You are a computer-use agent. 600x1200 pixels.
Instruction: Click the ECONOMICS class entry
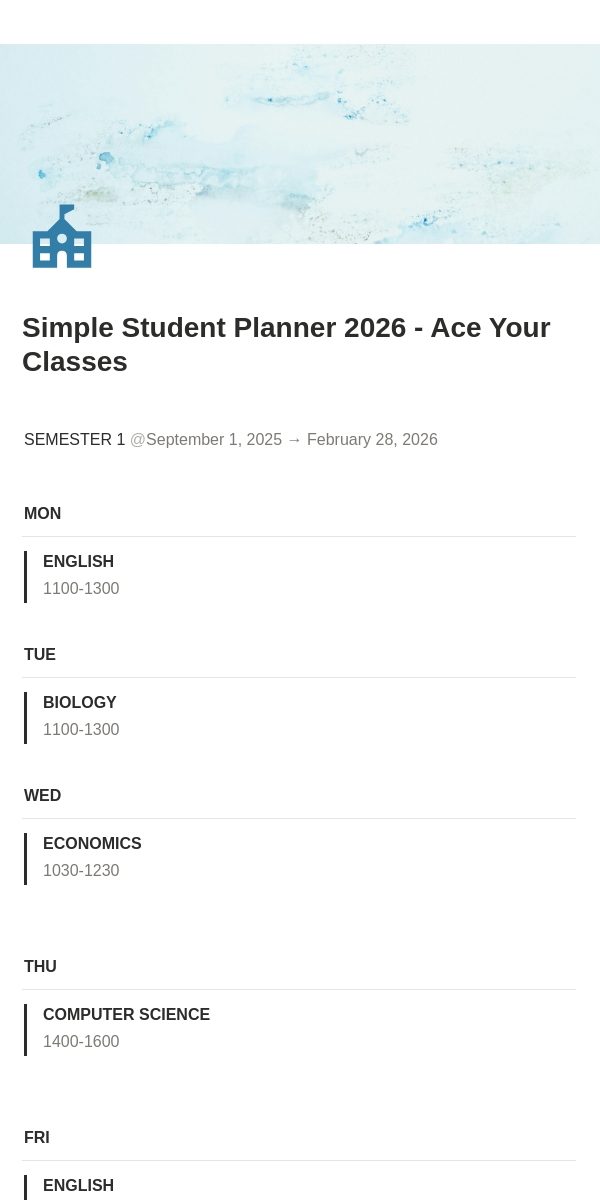click(92, 844)
